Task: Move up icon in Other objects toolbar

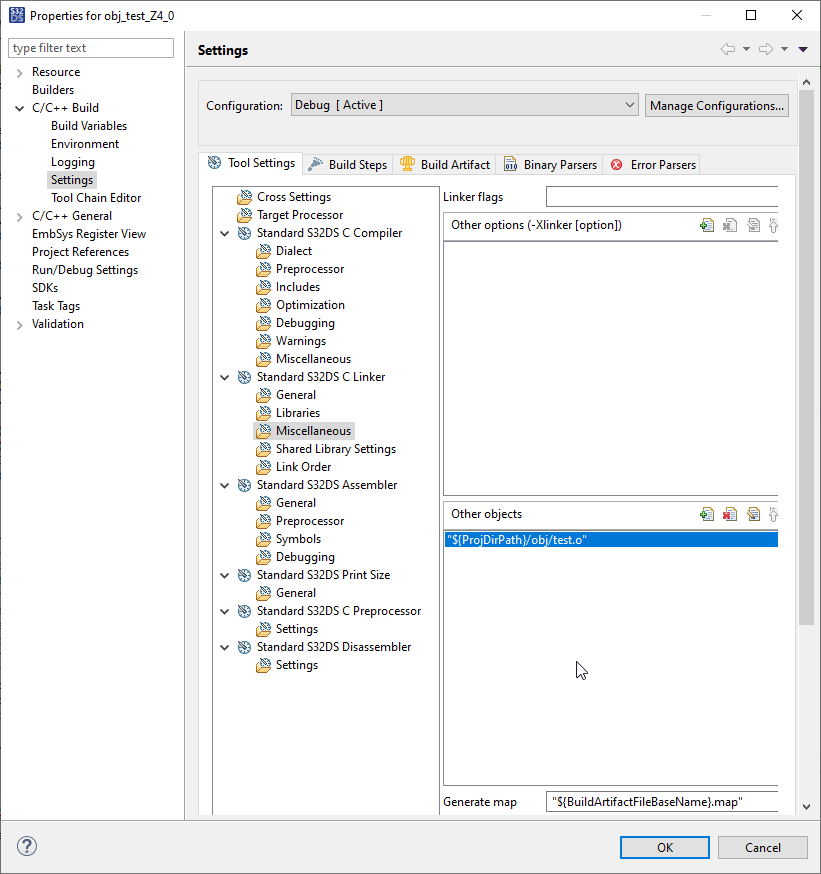Action: point(773,514)
